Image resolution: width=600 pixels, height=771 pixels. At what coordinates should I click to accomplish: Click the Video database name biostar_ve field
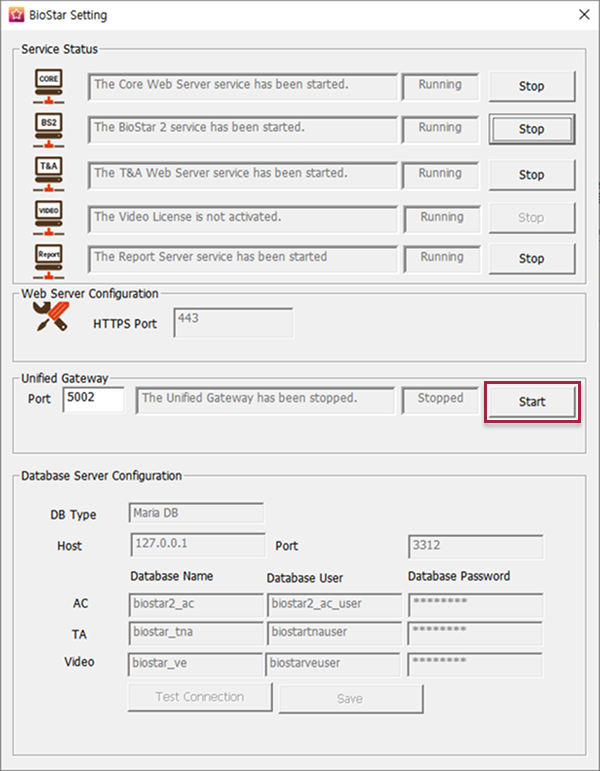(195, 665)
